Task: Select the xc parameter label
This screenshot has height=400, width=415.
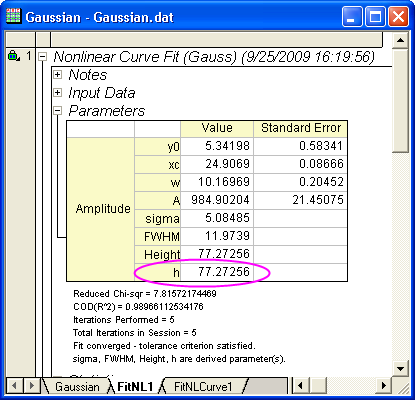Action: 158,164
